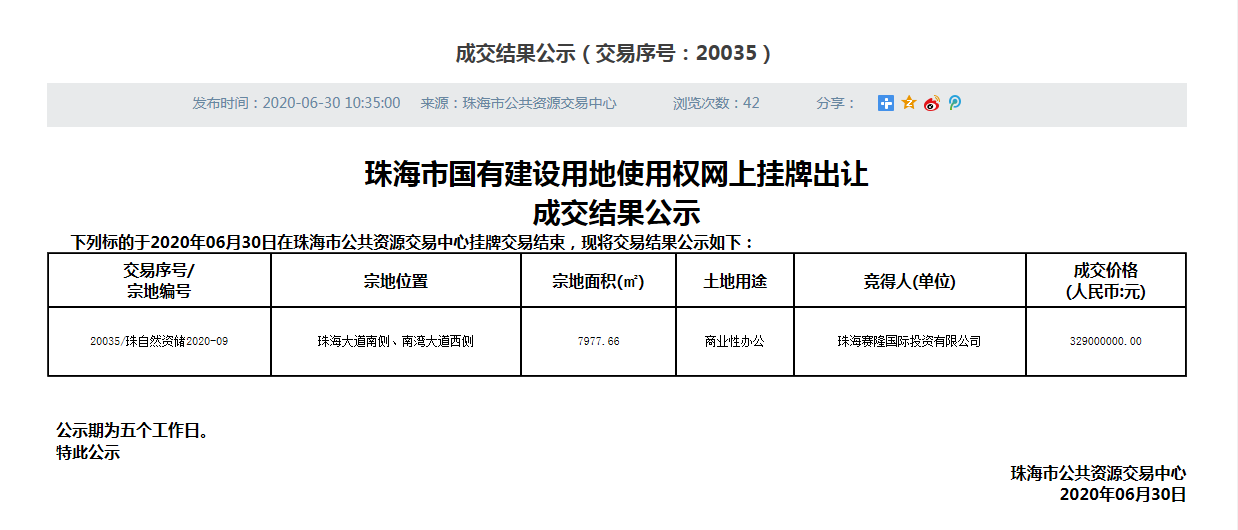Select the 宗地位置 column header
The width and height of the screenshot is (1238, 530).
(396, 282)
